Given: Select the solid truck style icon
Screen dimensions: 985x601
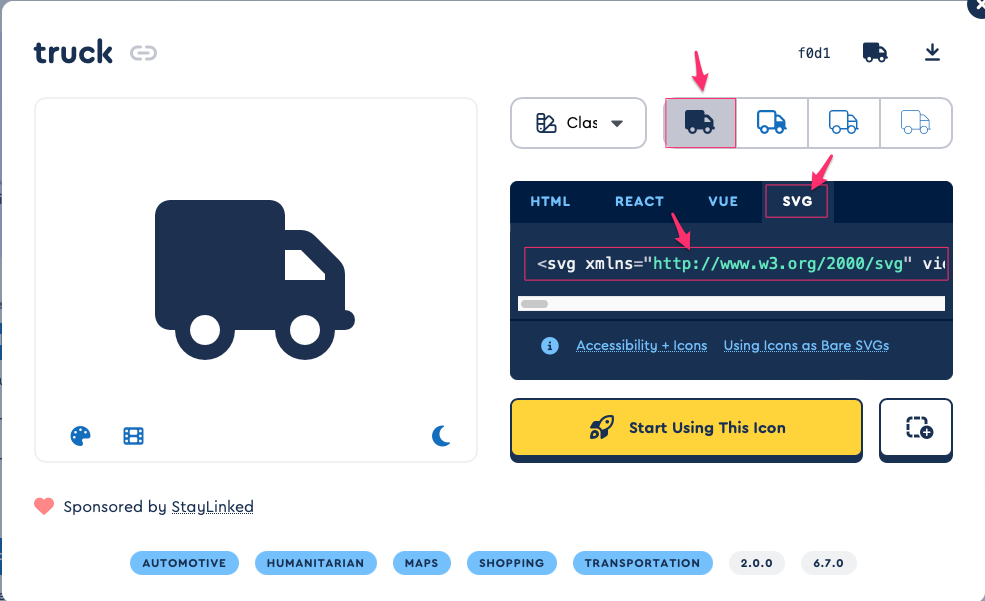Looking at the screenshot, I should 700,123.
